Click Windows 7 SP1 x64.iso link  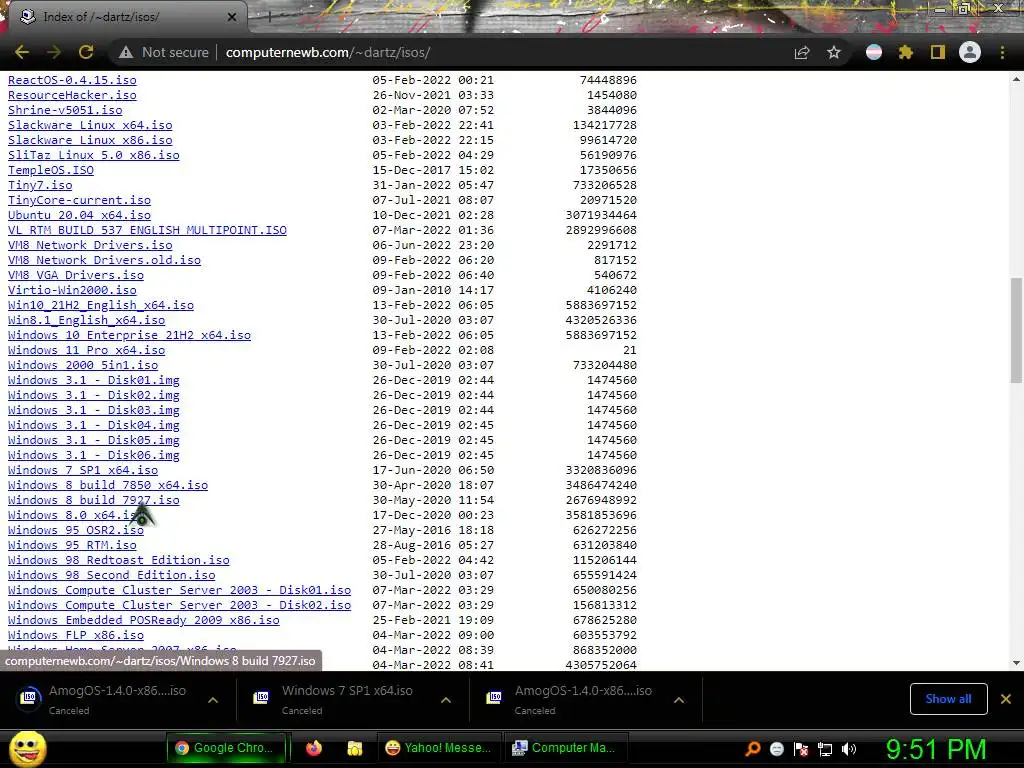83,470
